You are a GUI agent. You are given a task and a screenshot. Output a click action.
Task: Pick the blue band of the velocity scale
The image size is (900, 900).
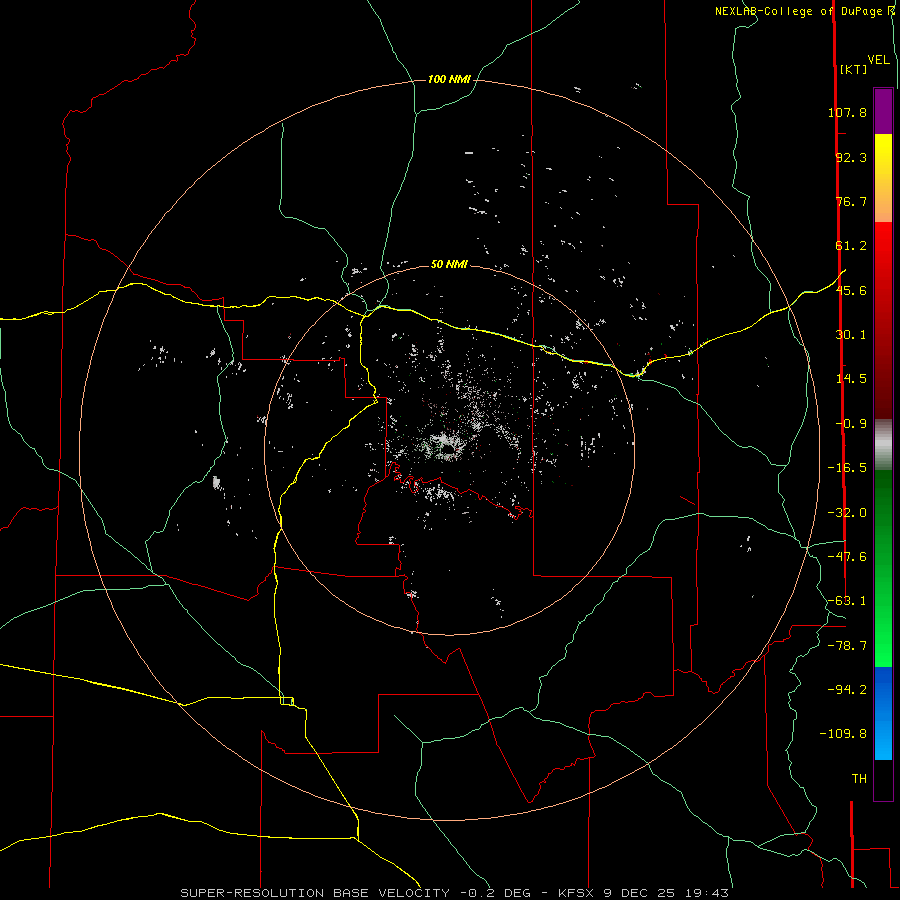(x=883, y=713)
